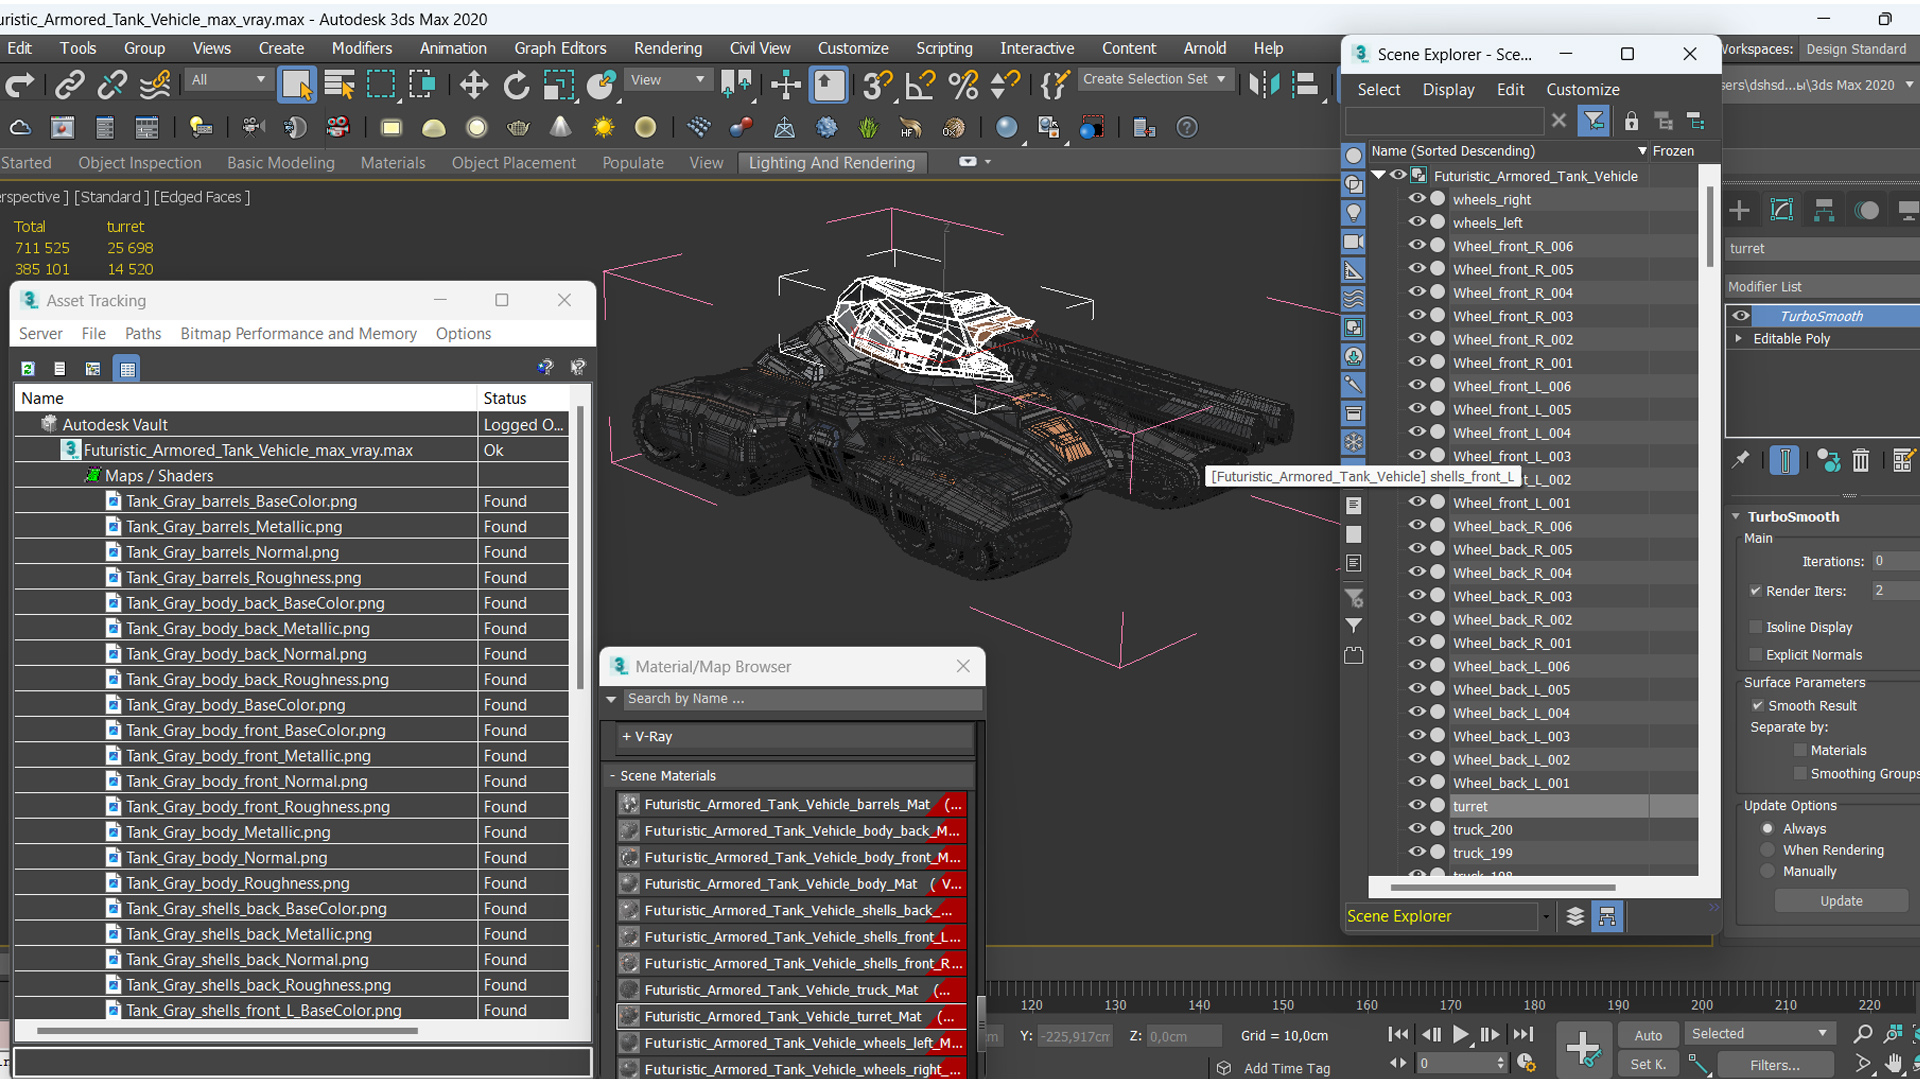Click the Select by Name icon

(340, 85)
